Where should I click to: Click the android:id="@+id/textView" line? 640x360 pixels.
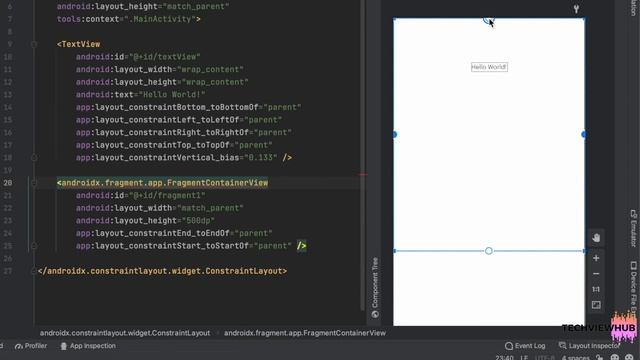[138, 57]
